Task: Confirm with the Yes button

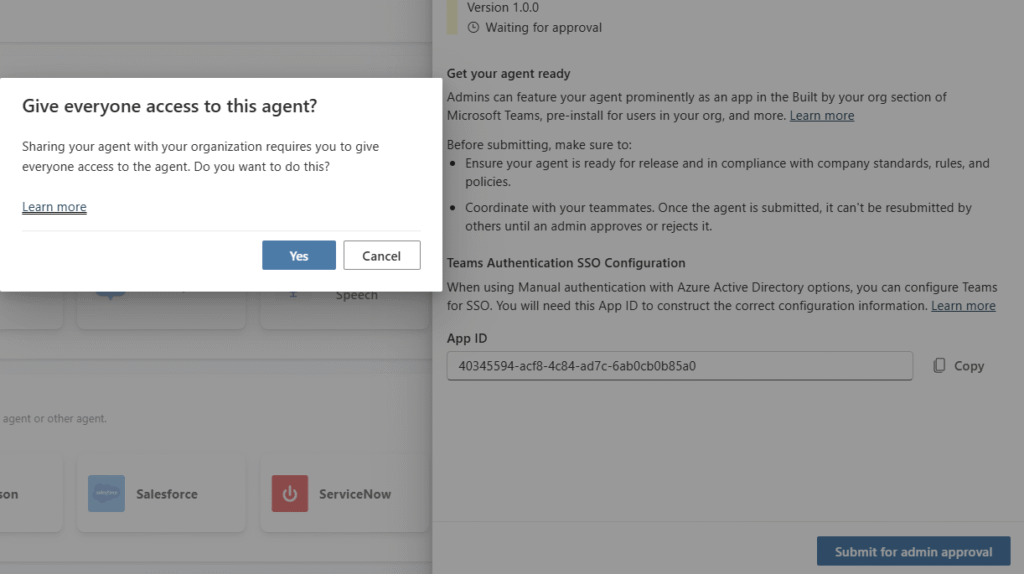Action: click(x=298, y=255)
